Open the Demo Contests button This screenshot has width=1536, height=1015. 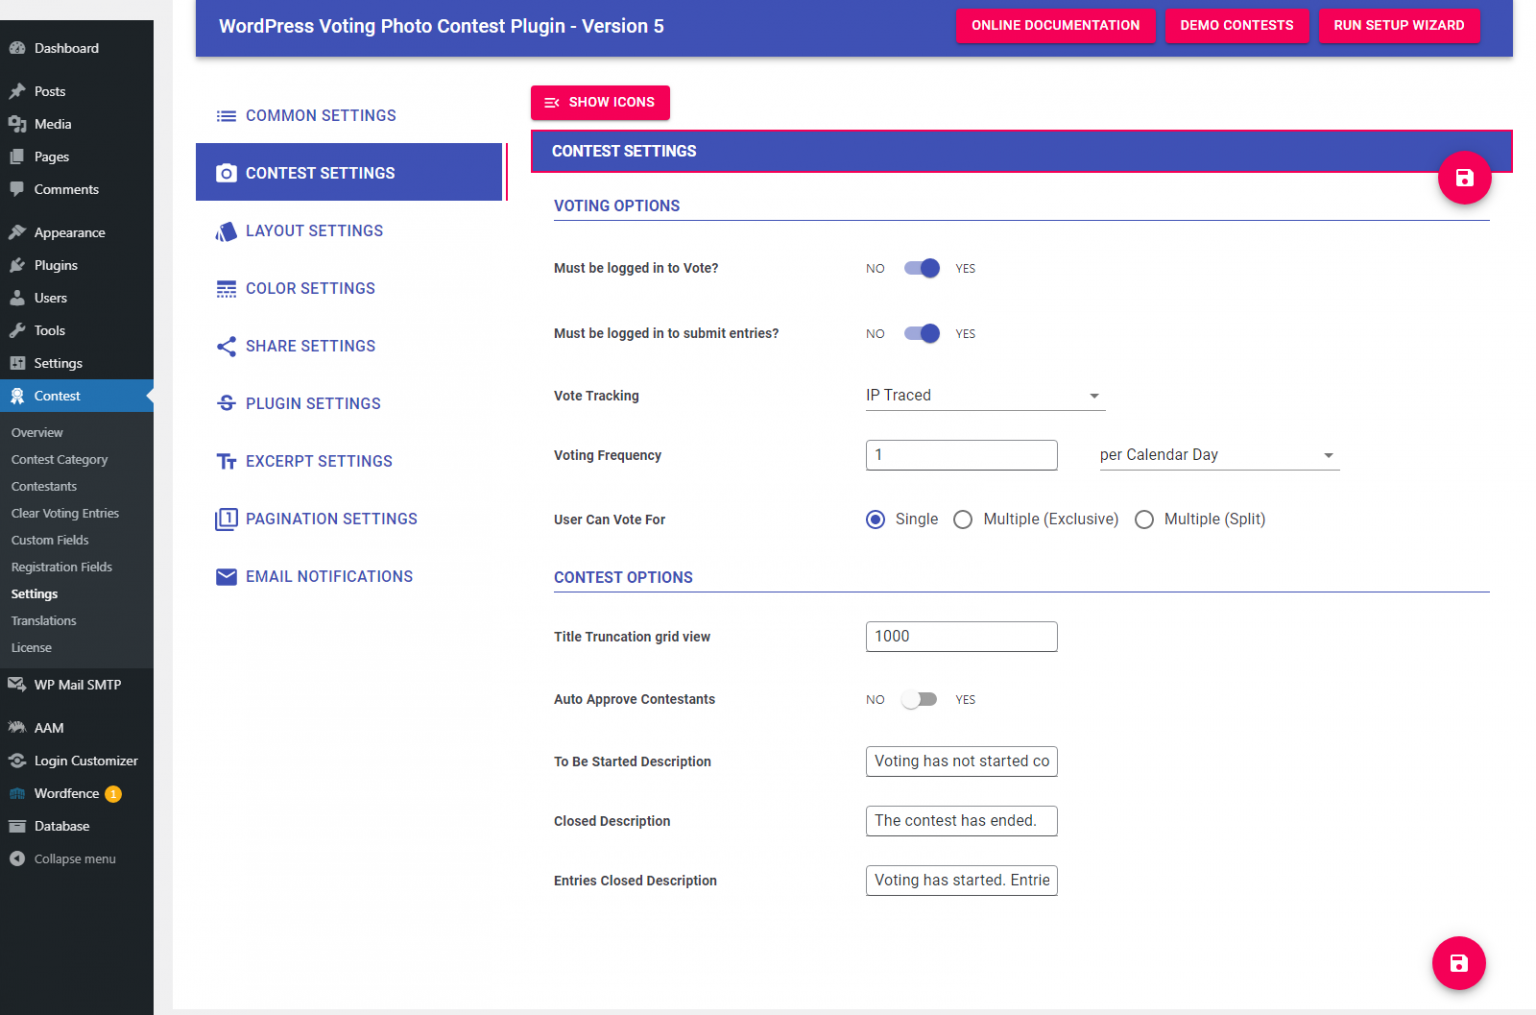[1236, 25]
